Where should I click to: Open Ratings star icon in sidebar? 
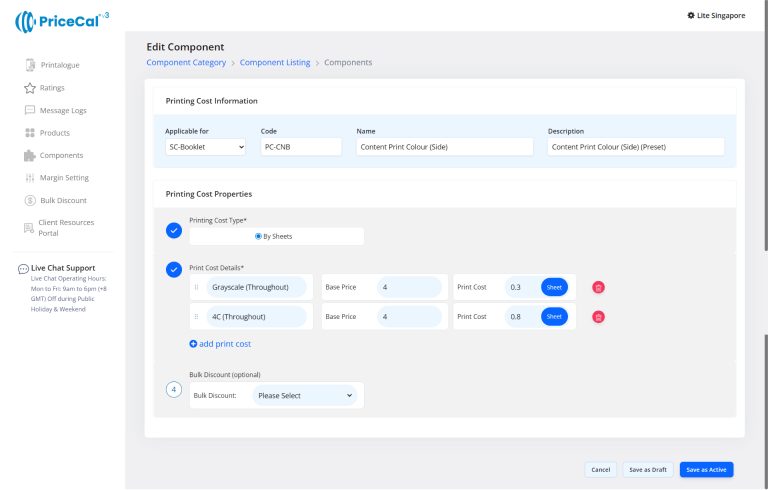tap(30, 88)
